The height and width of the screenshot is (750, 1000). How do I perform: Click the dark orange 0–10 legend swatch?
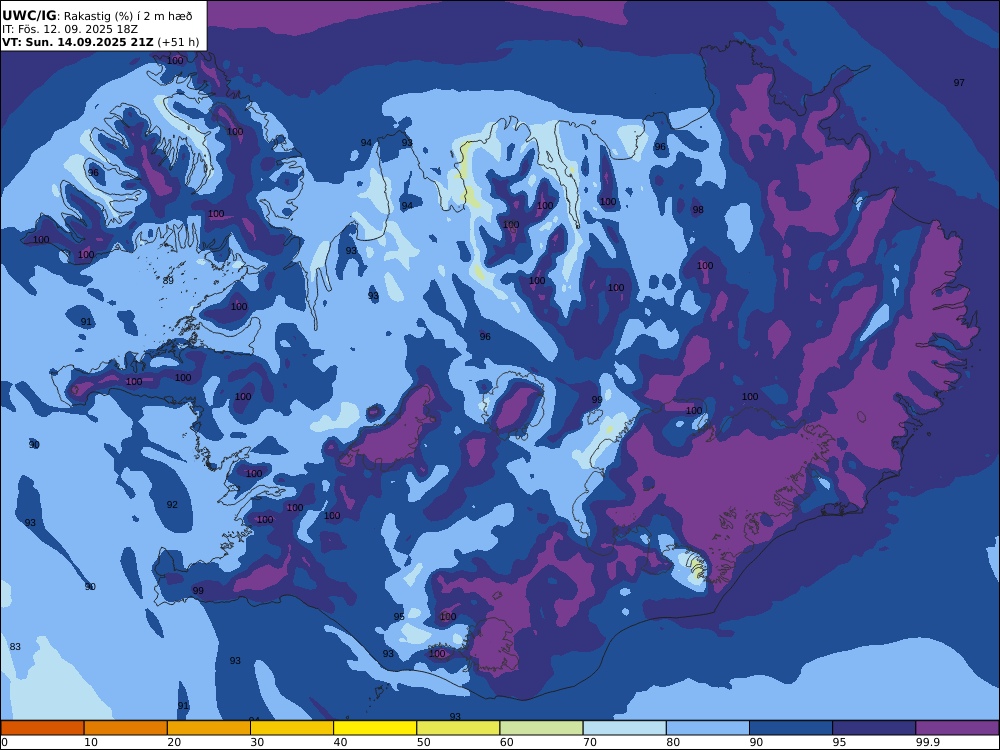click(42, 728)
